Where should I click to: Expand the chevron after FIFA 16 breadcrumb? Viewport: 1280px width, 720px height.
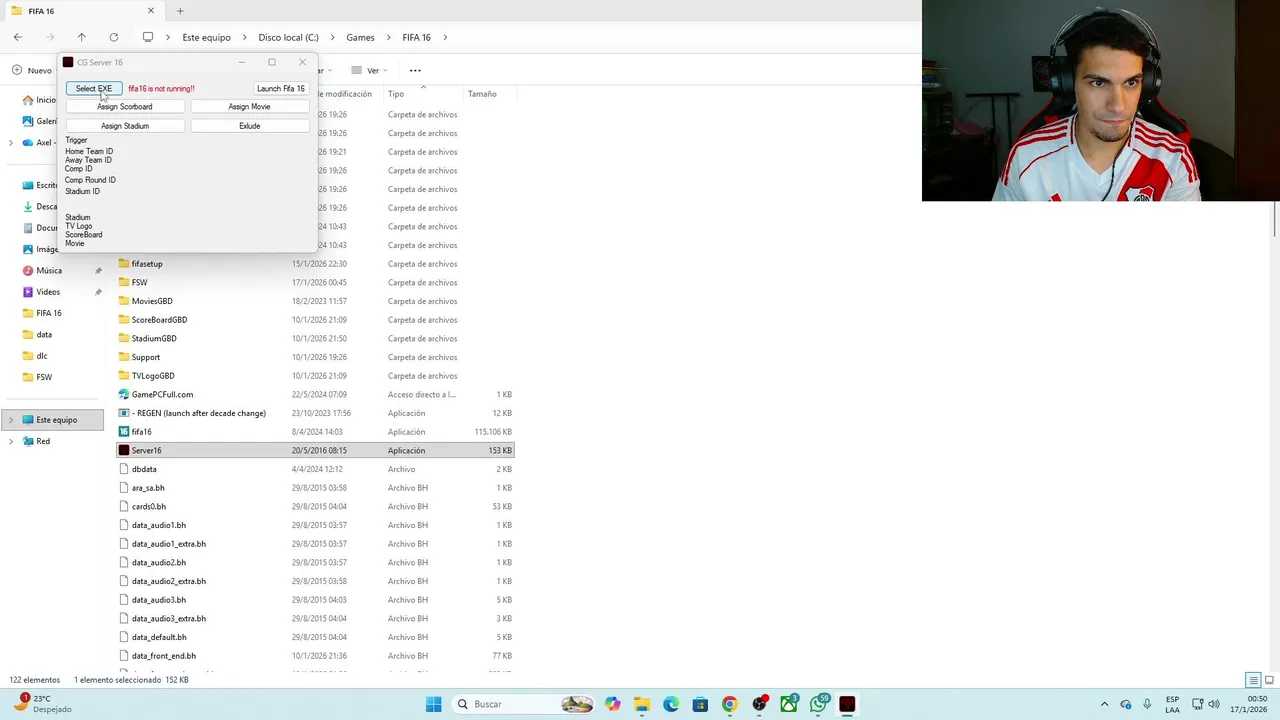(445, 37)
